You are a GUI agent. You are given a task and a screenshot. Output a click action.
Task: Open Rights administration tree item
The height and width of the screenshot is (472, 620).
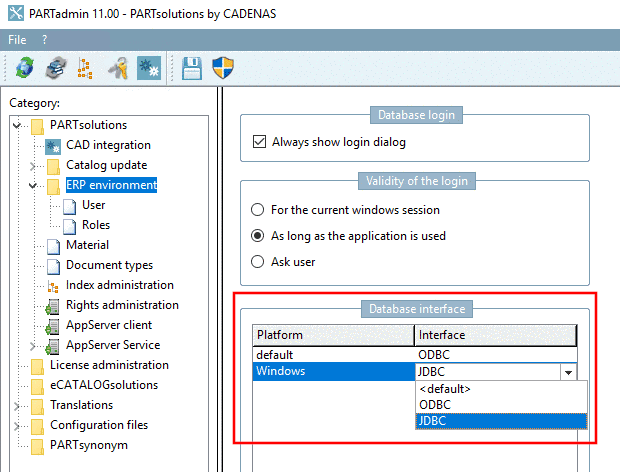tap(122, 305)
